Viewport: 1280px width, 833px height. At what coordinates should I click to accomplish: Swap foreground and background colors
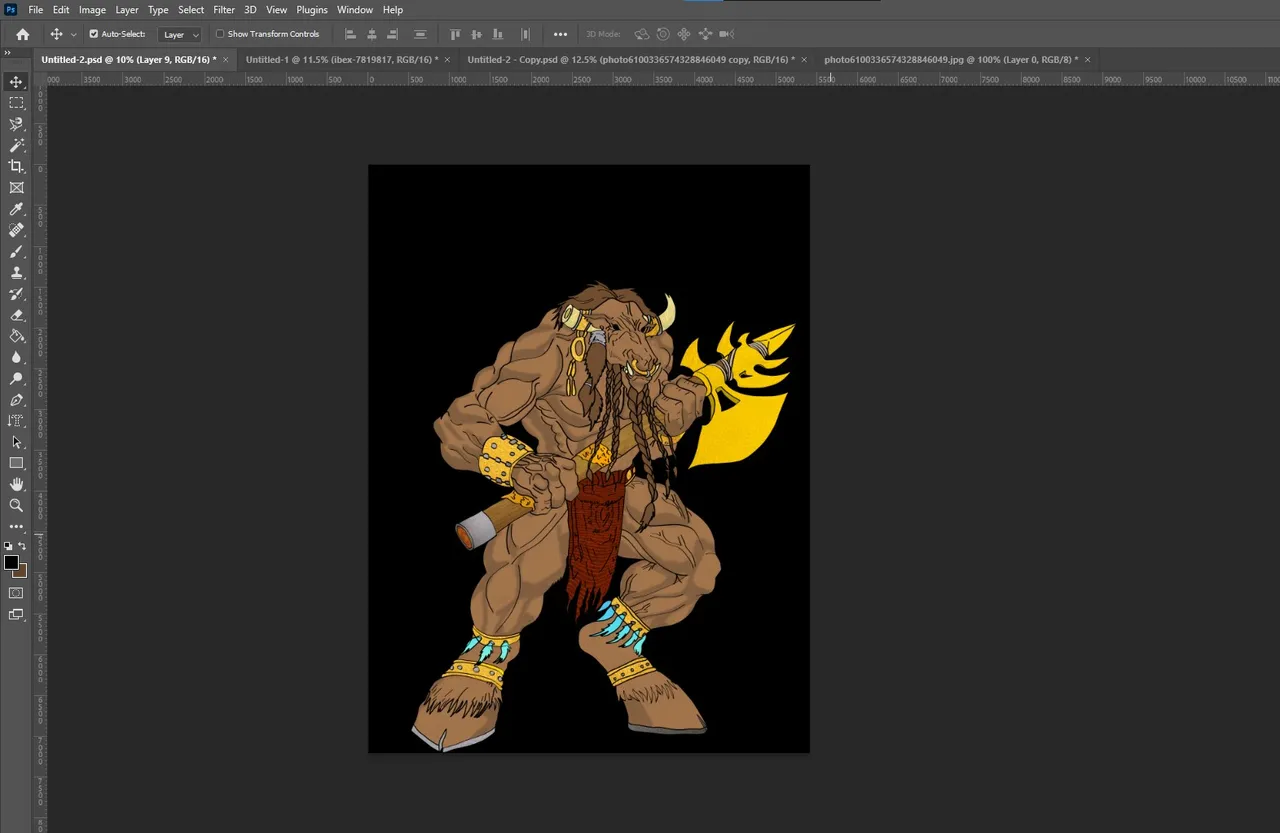[22, 546]
